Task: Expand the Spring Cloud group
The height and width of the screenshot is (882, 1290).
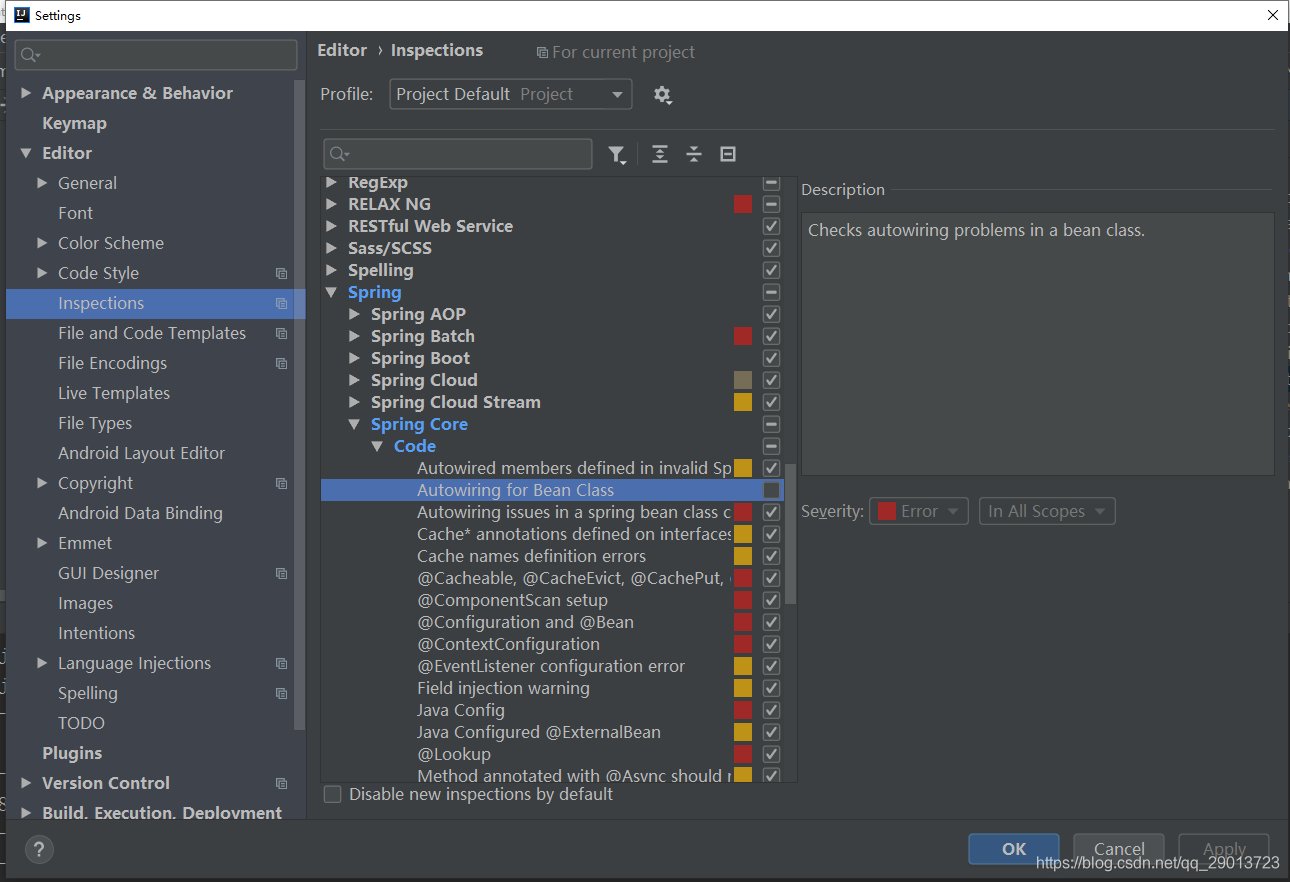Action: tap(354, 380)
